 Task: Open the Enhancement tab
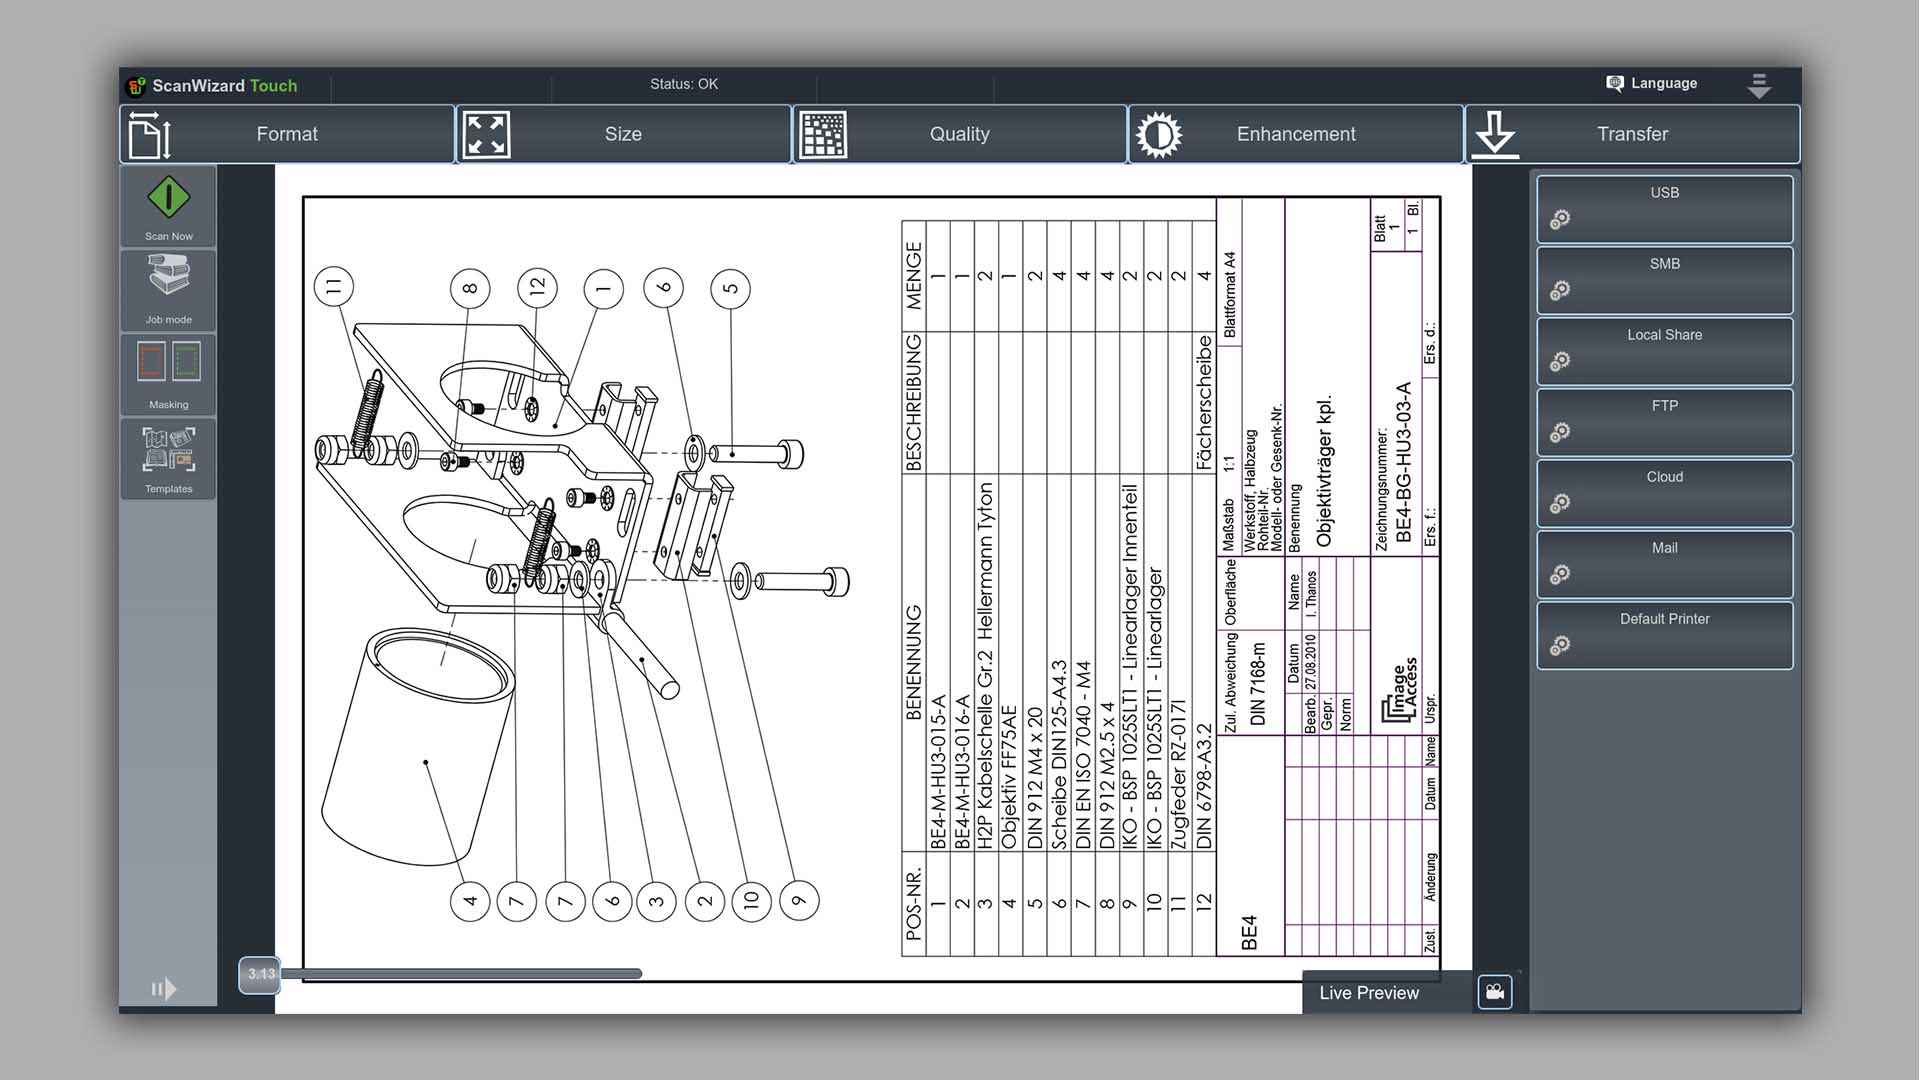[x=1296, y=134]
